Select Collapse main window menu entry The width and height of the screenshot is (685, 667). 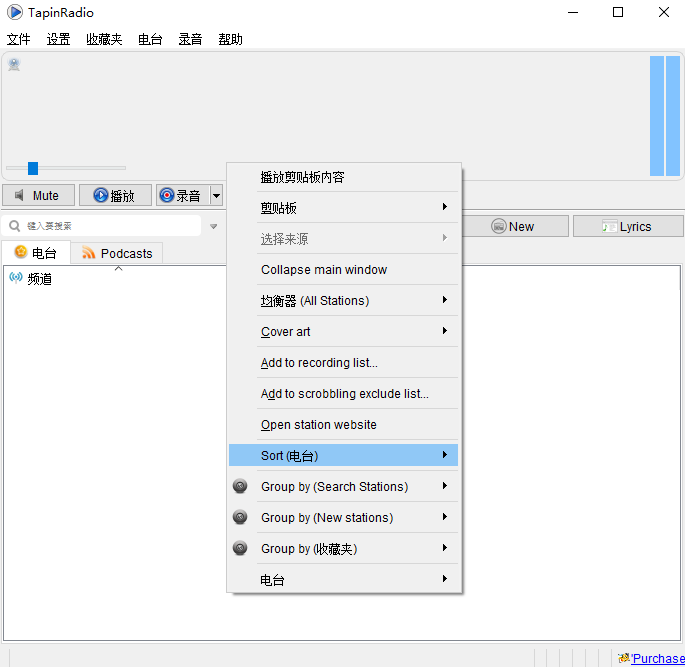pyautogui.click(x=324, y=270)
